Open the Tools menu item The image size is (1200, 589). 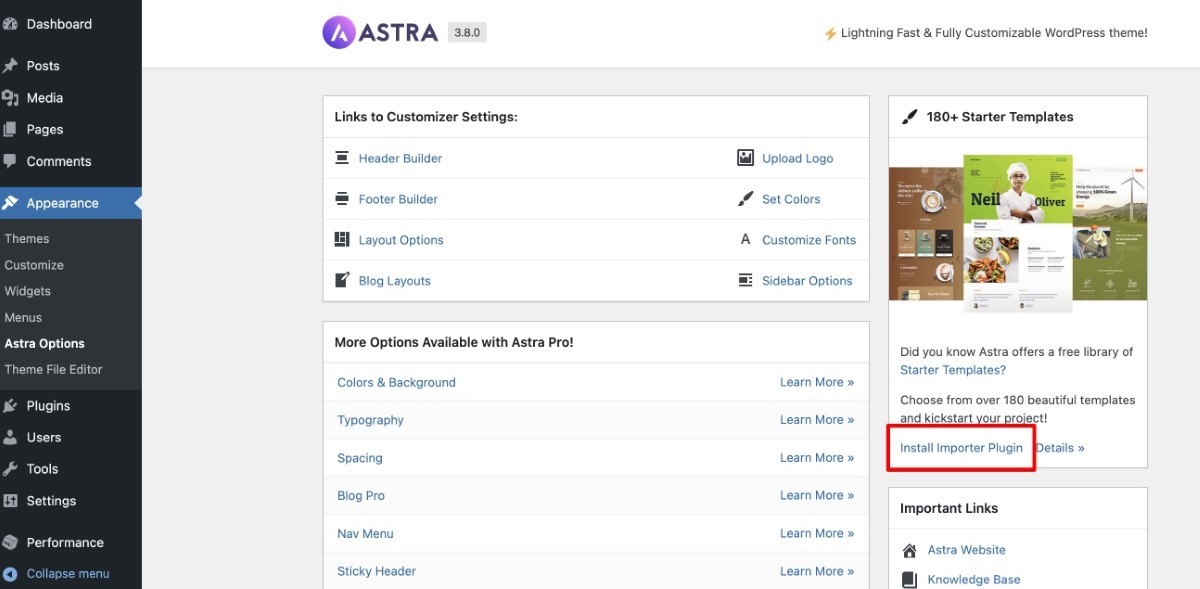(x=43, y=469)
